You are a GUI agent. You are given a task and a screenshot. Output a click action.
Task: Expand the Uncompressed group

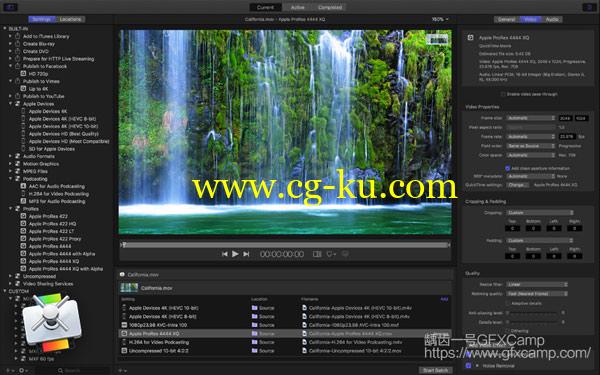click(11, 276)
